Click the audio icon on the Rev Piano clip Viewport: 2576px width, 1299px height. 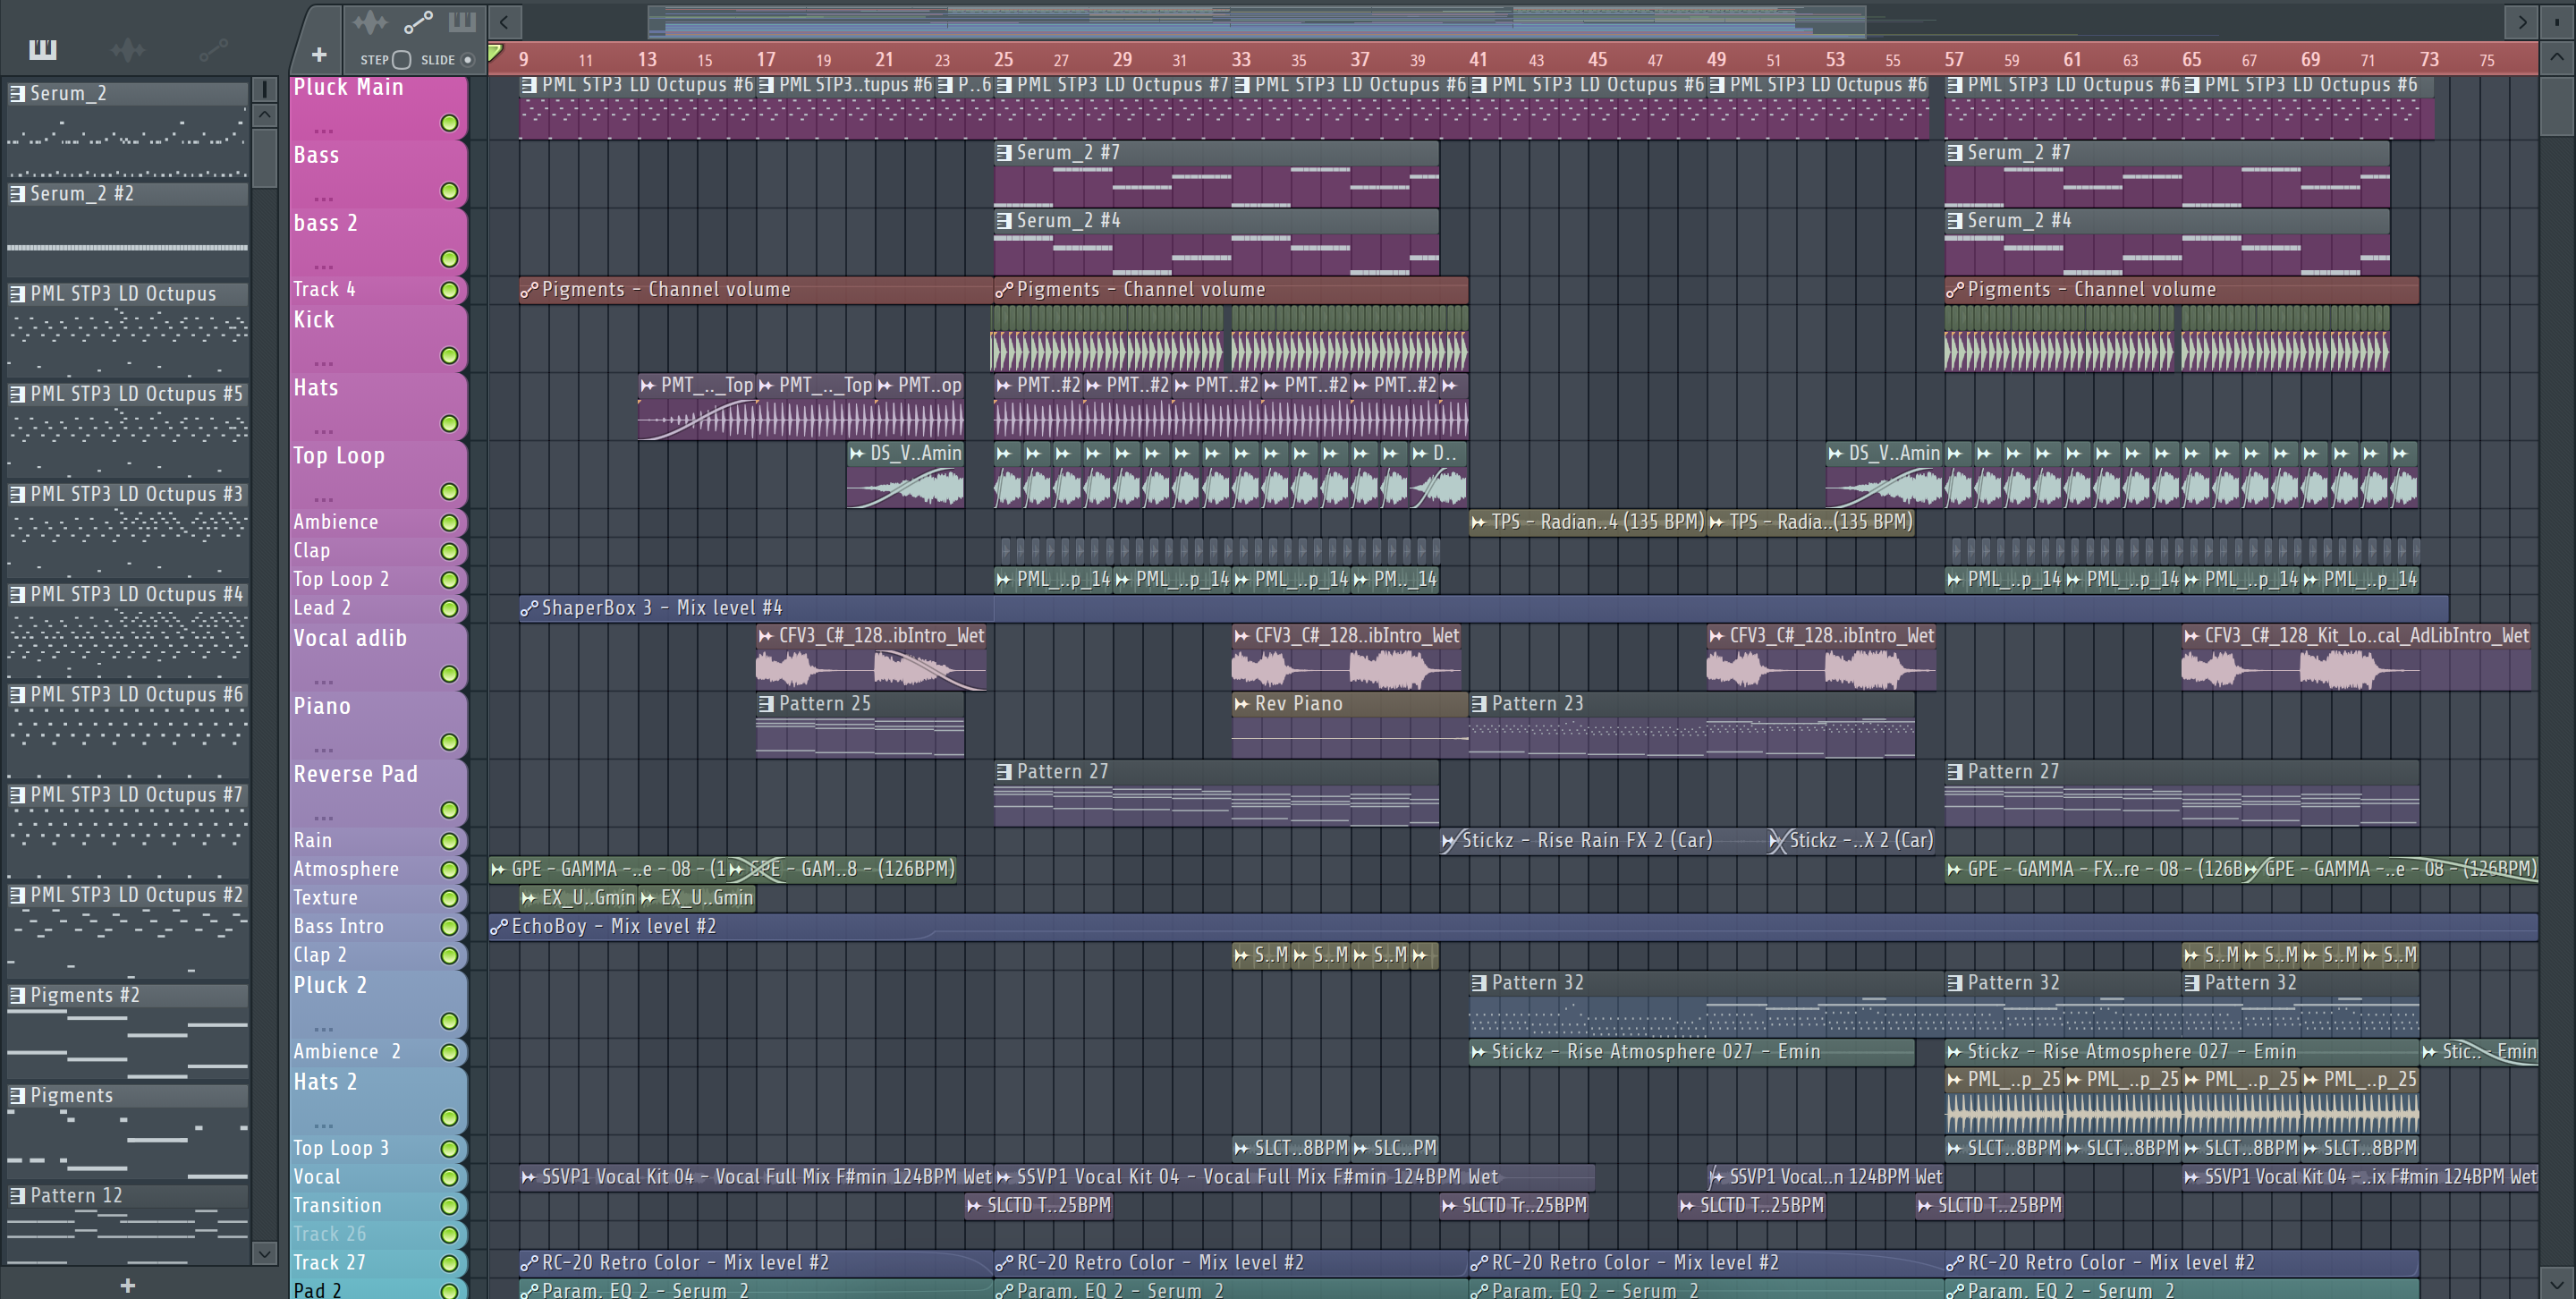[x=1242, y=704]
